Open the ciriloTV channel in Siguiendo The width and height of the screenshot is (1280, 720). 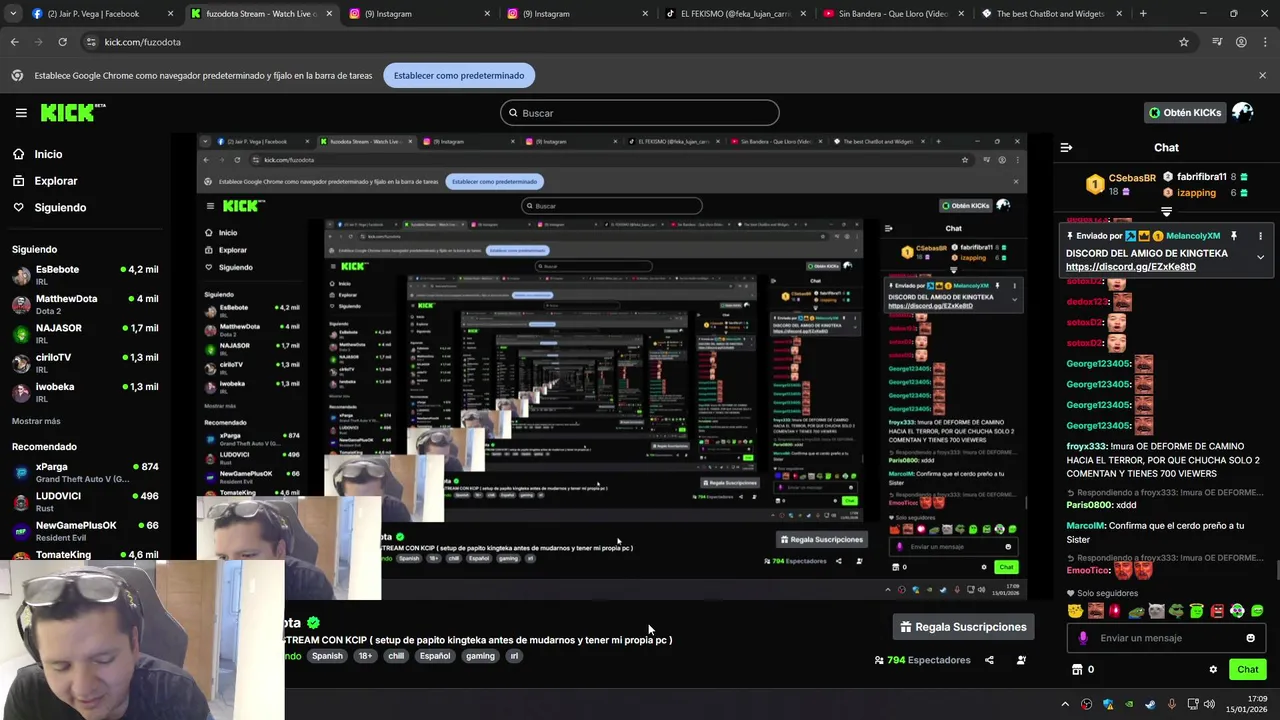[85, 362]
